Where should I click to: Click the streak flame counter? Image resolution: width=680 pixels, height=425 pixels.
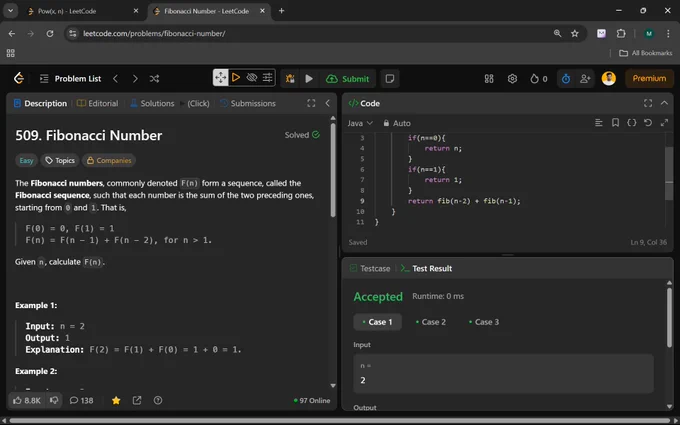click(x=539, y=78)
